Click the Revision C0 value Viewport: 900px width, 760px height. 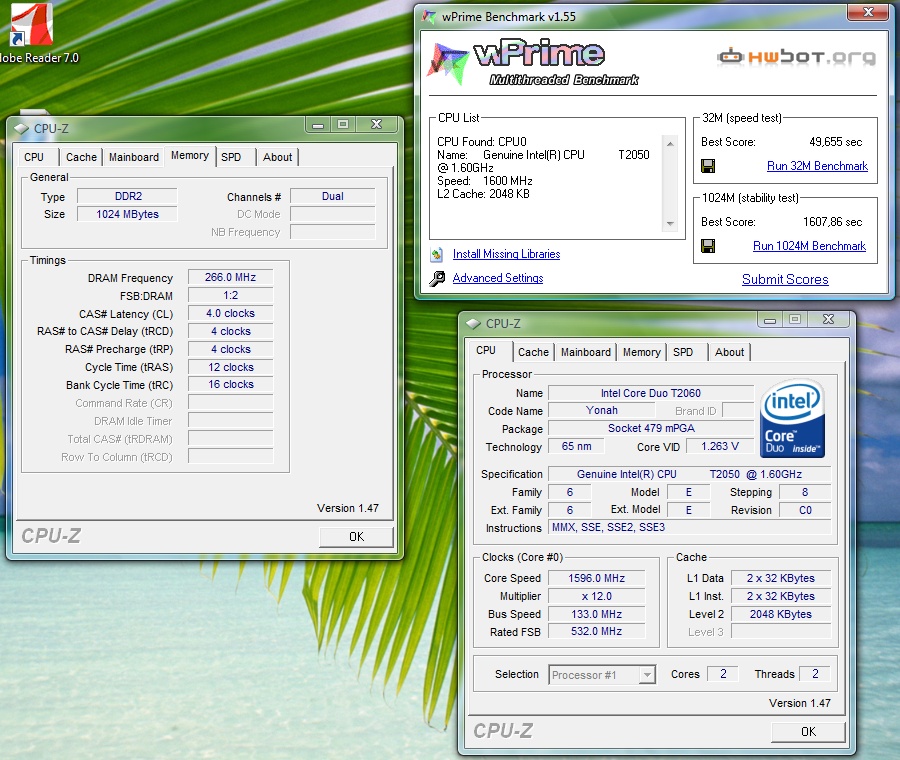point(805,510)
